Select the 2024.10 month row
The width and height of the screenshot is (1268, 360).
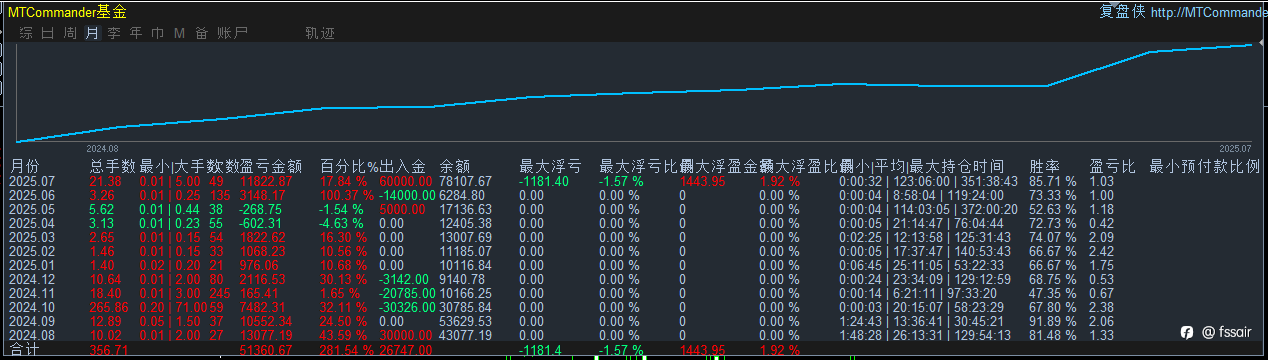[634, 307]
